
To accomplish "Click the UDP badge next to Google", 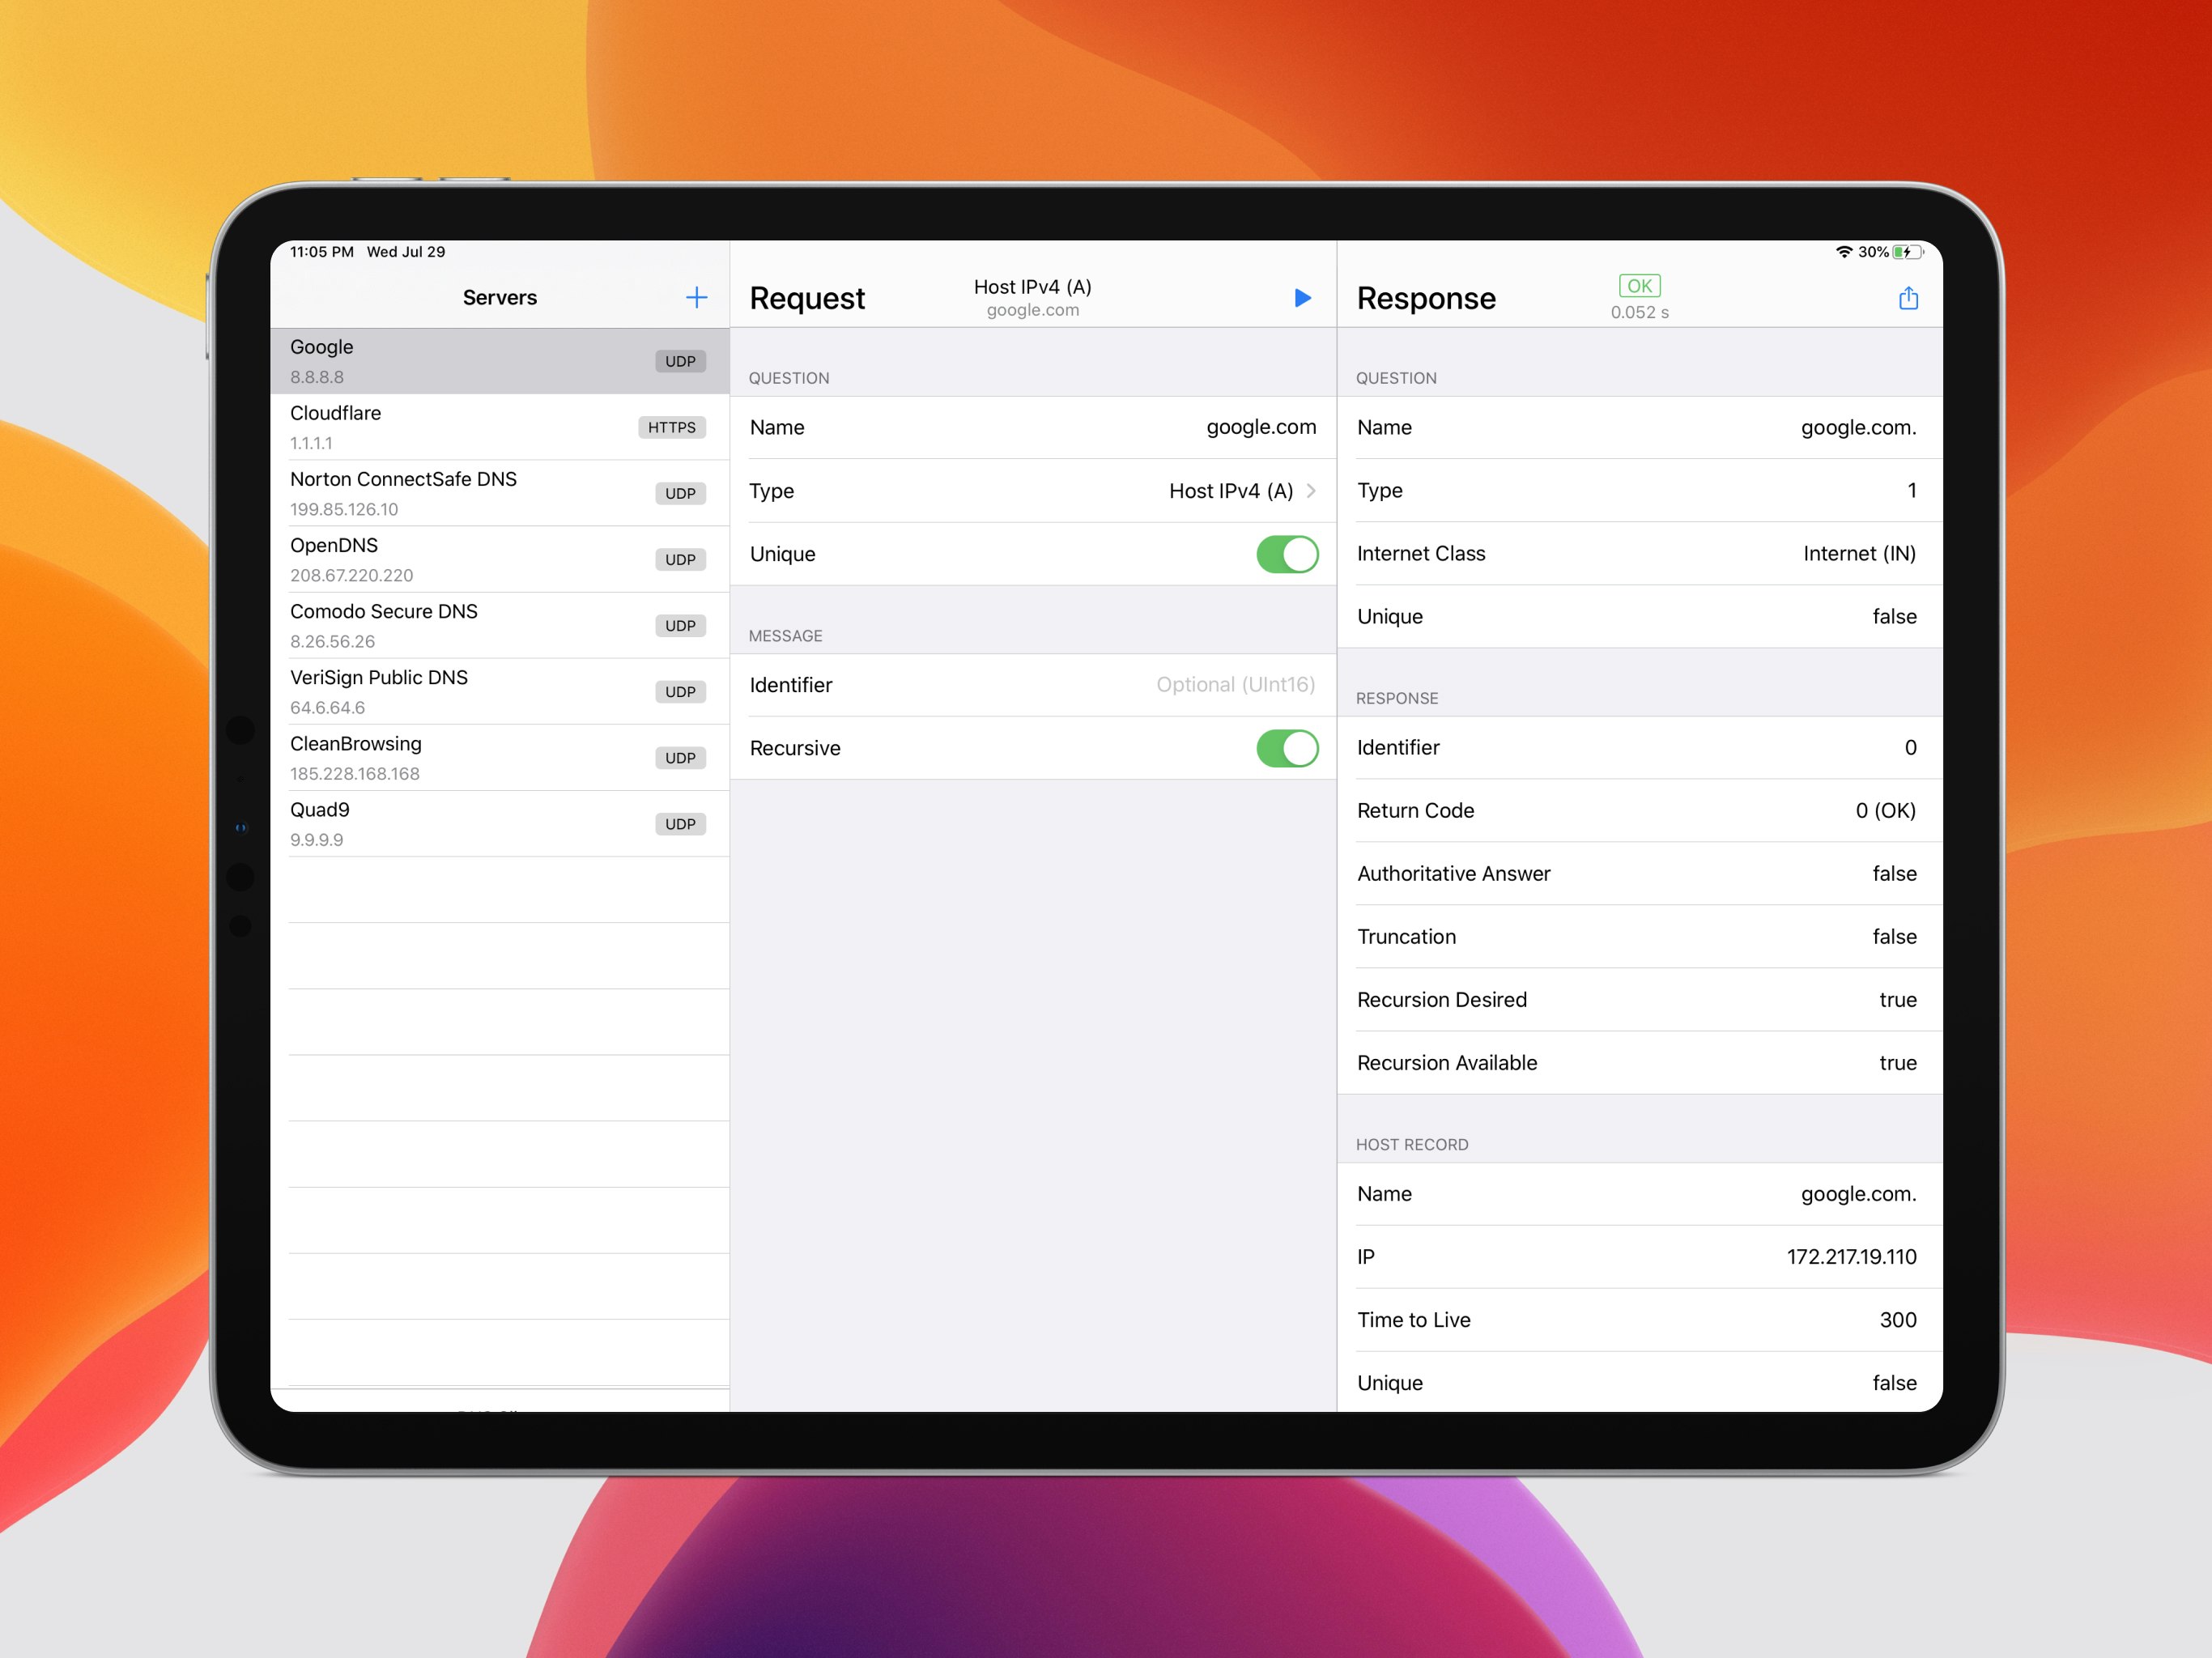I will (x=680, y=361).
